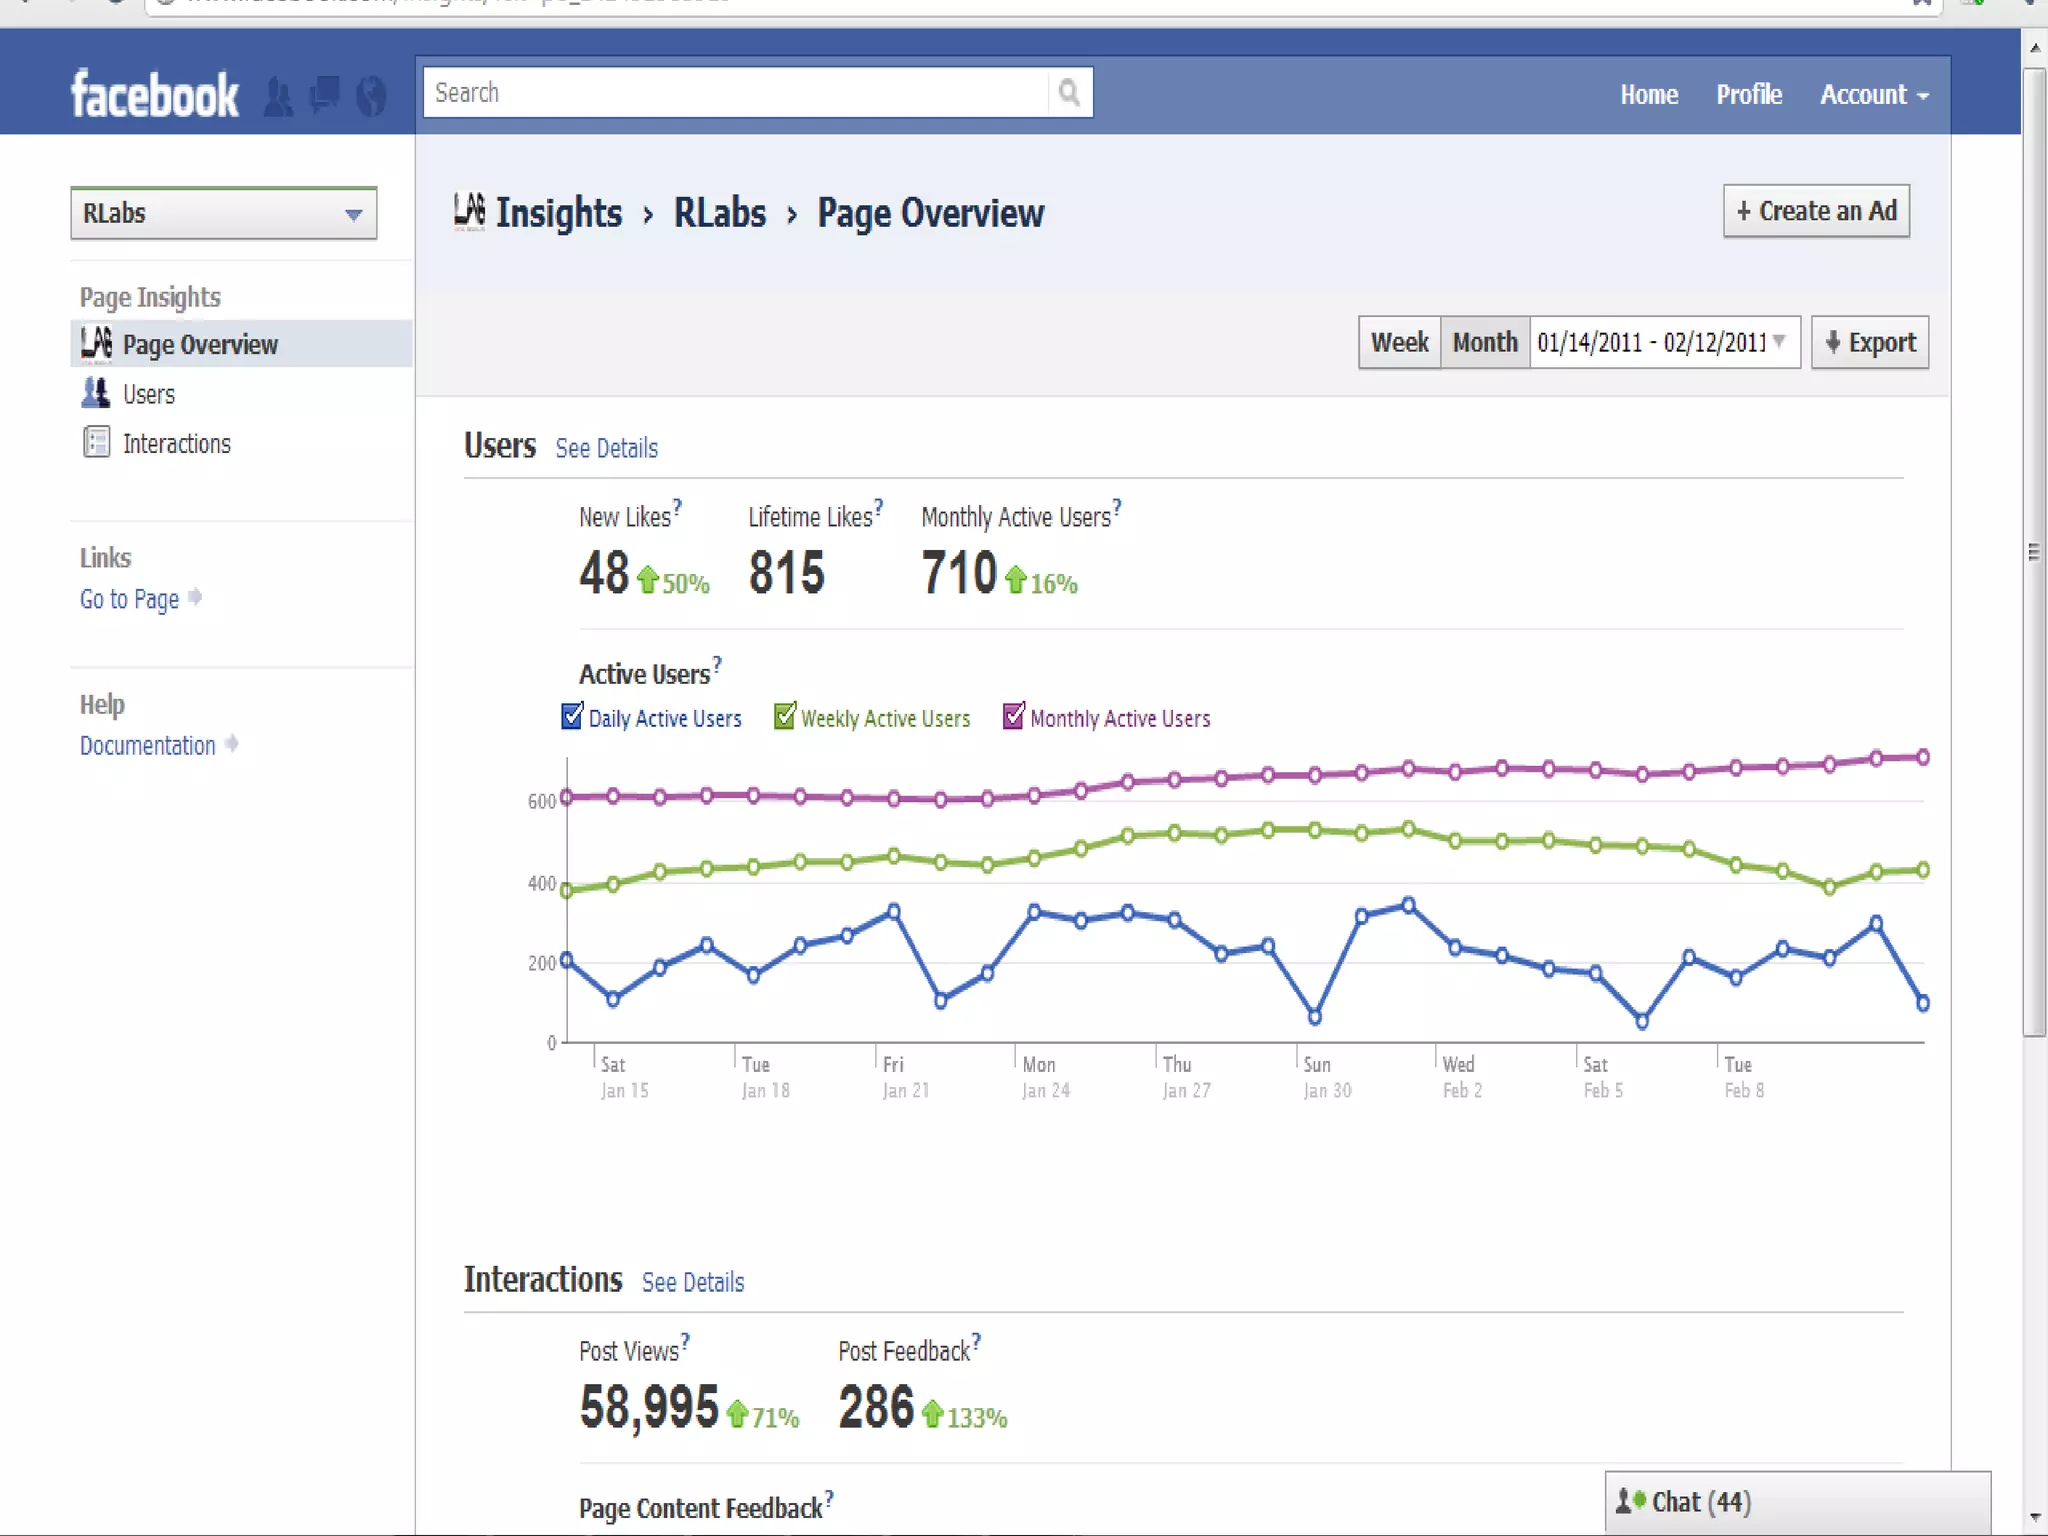Image resolution: width=2048 pixels, height=1536 pixels.
Task: Open the messages icon in header
Action: click(325, 95)
